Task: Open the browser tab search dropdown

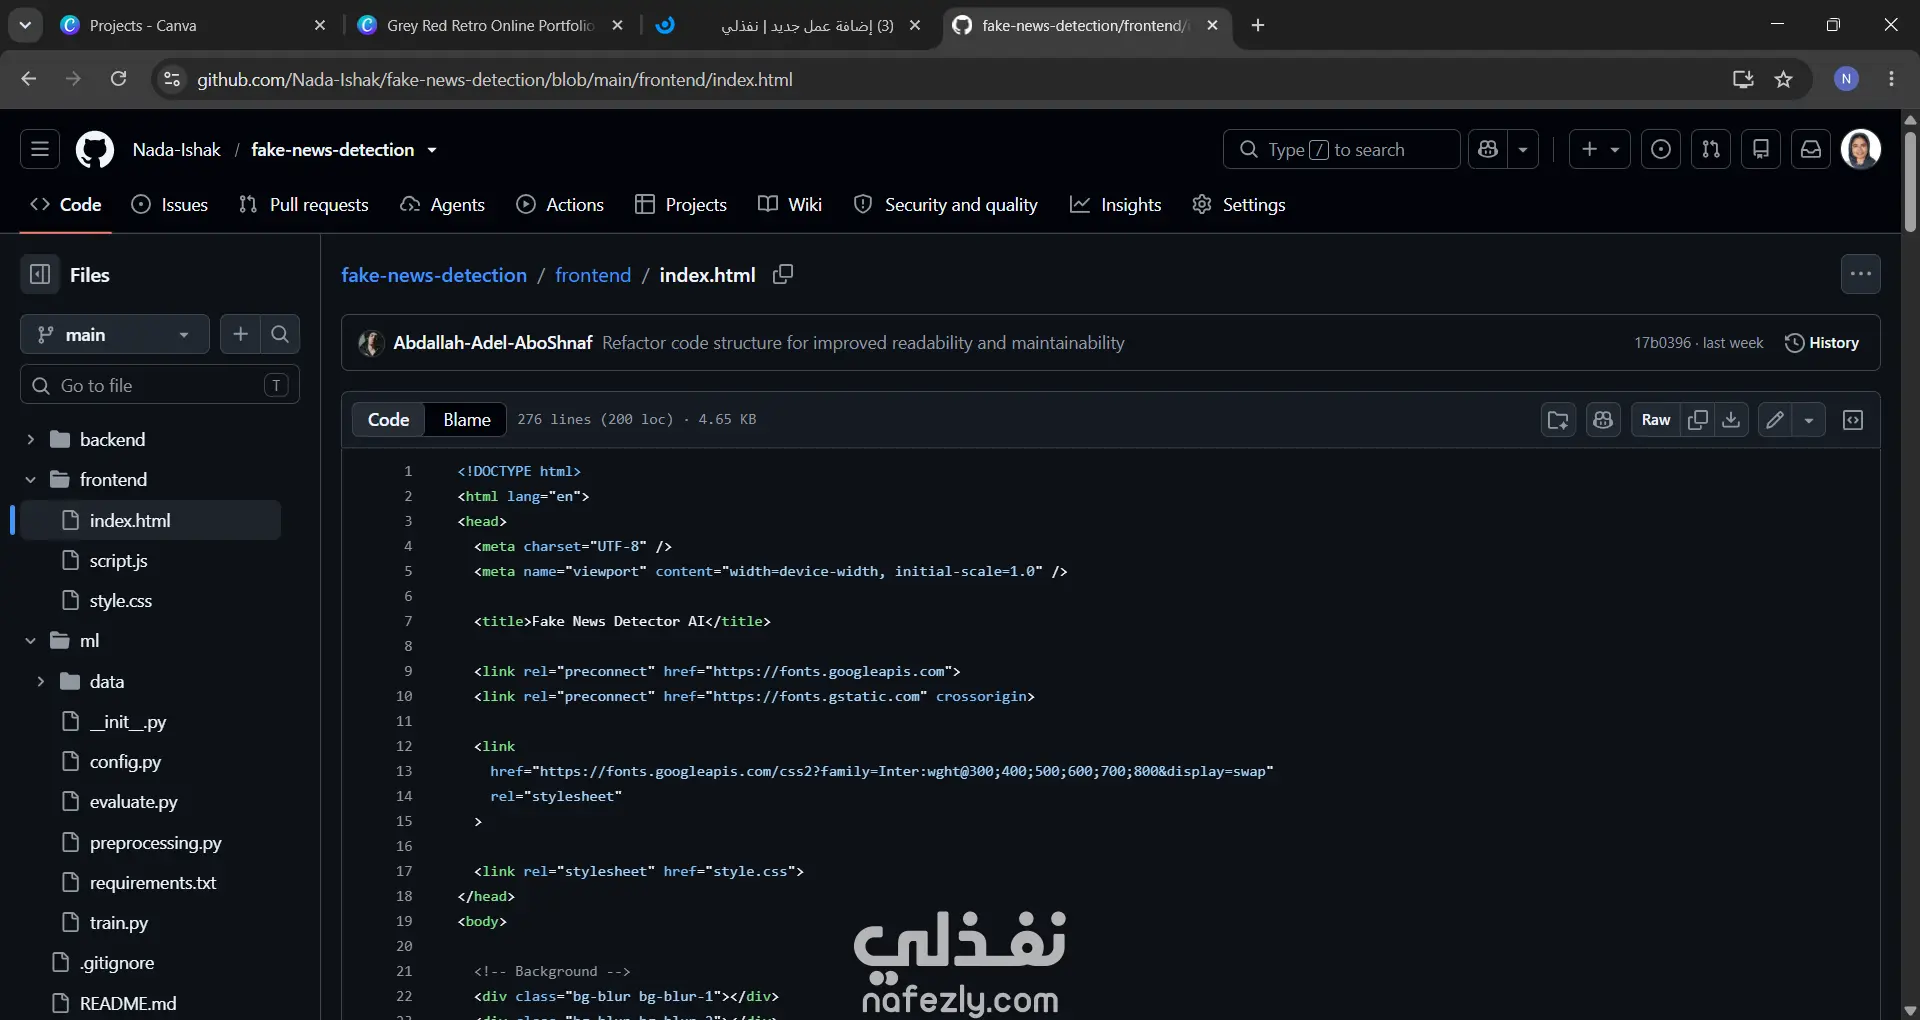Action: (25, 25)
